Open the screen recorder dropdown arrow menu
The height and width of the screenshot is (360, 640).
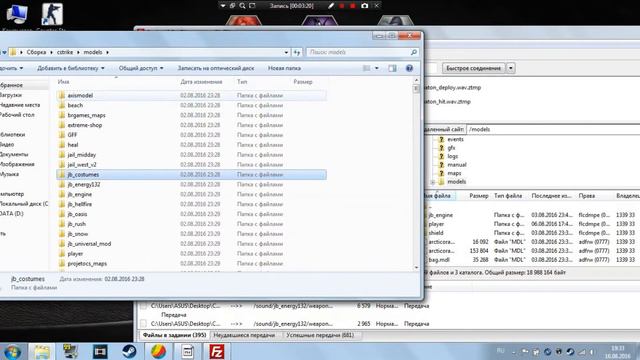coord(223,6)
